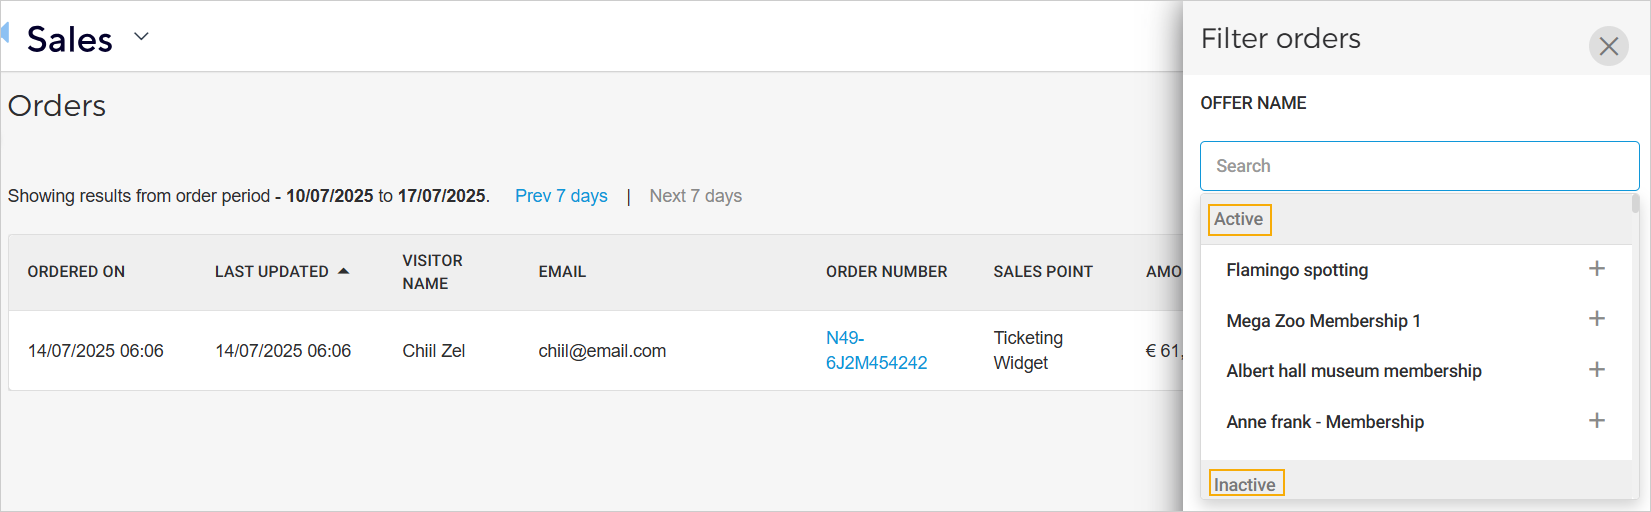Open the Sales dropdown chevron
The width and height of the screenshot is (1651, 512).
[x=141, y=37]
